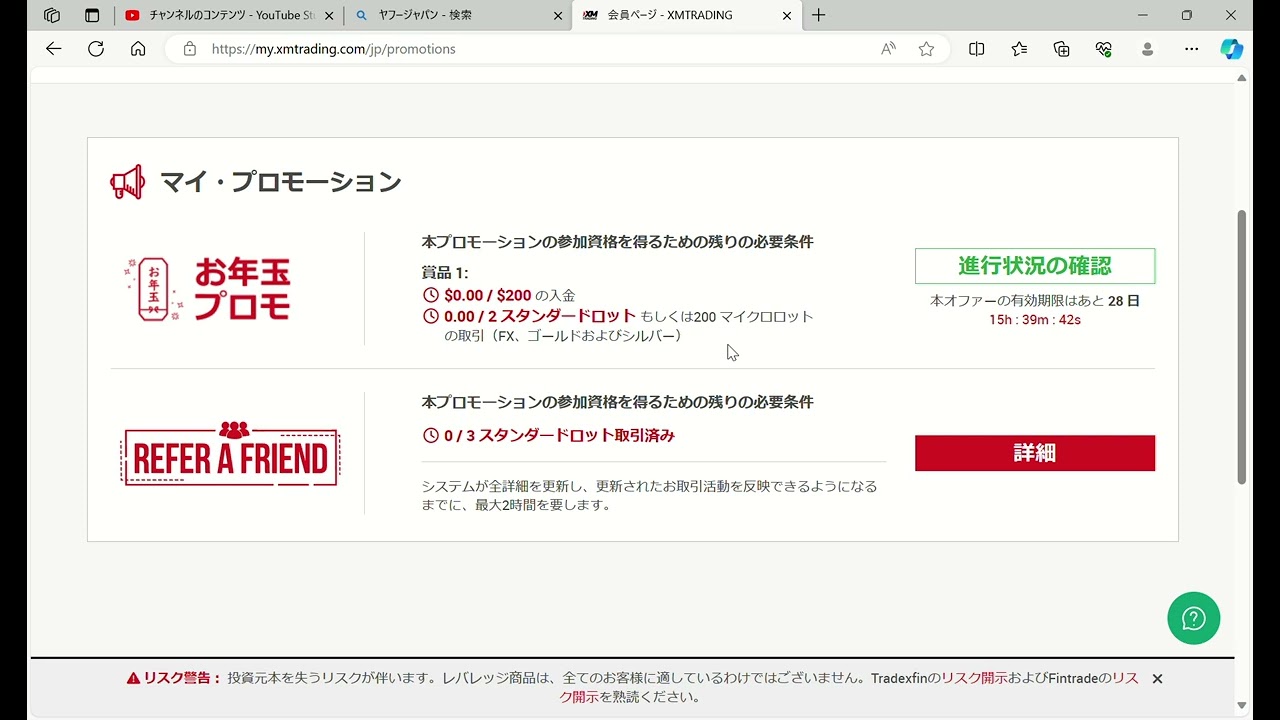Click the browser back arrow
The image size is (1280, 720).
click(54, 49)
